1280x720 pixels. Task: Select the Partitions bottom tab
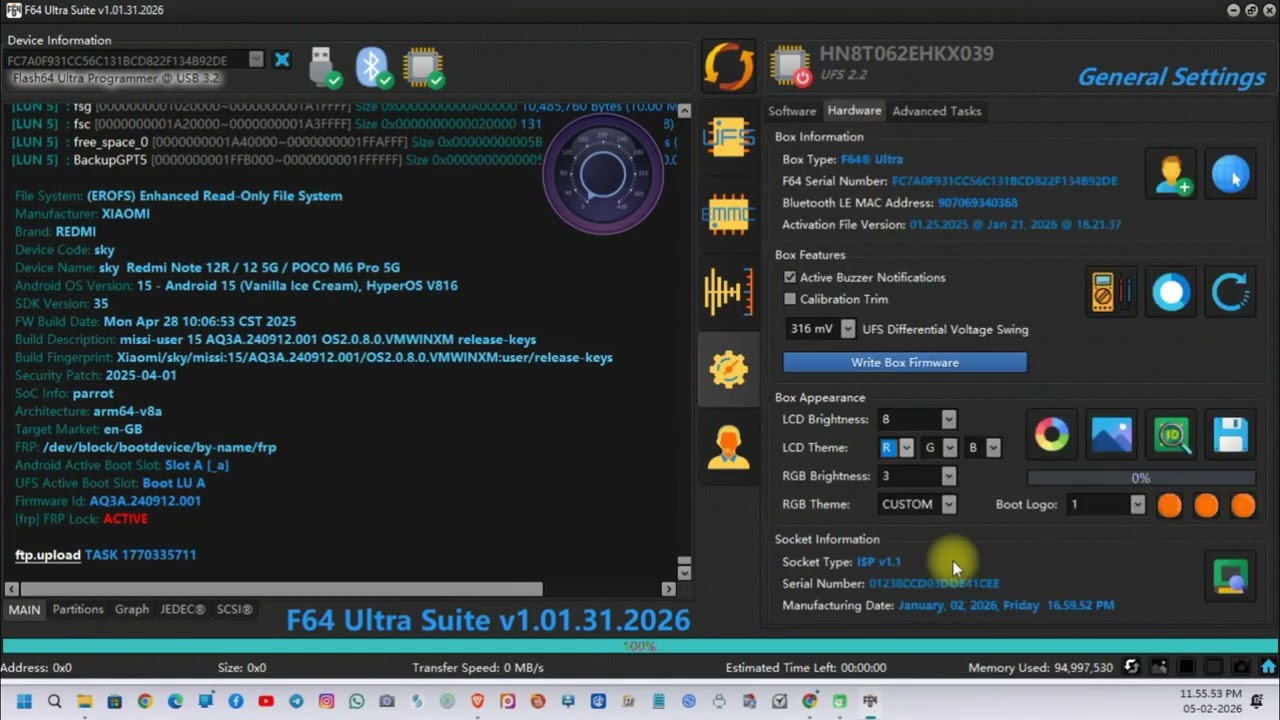click(x=78, y=609)
